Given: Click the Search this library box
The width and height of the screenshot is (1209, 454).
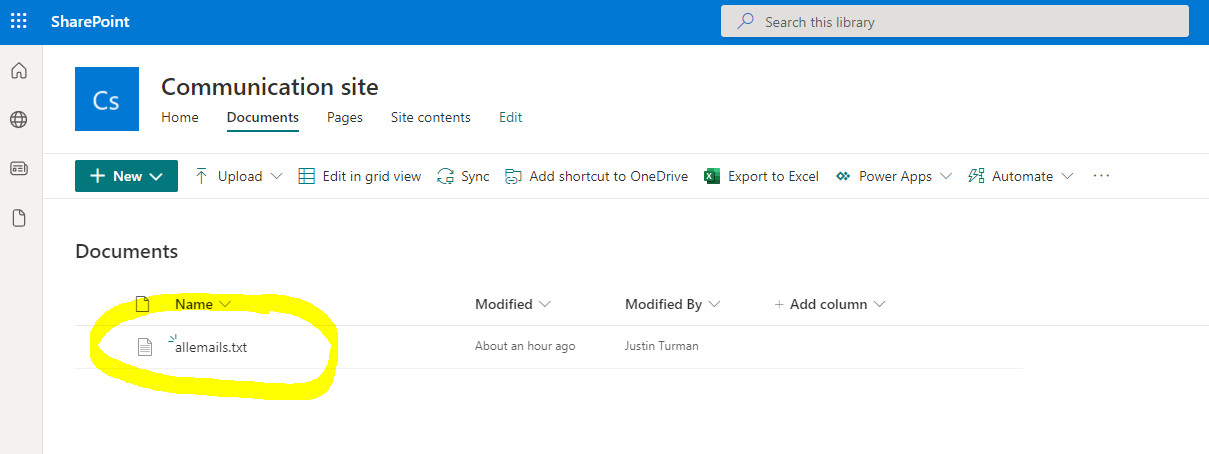Looking at the screenshot, I should [954, 21].
